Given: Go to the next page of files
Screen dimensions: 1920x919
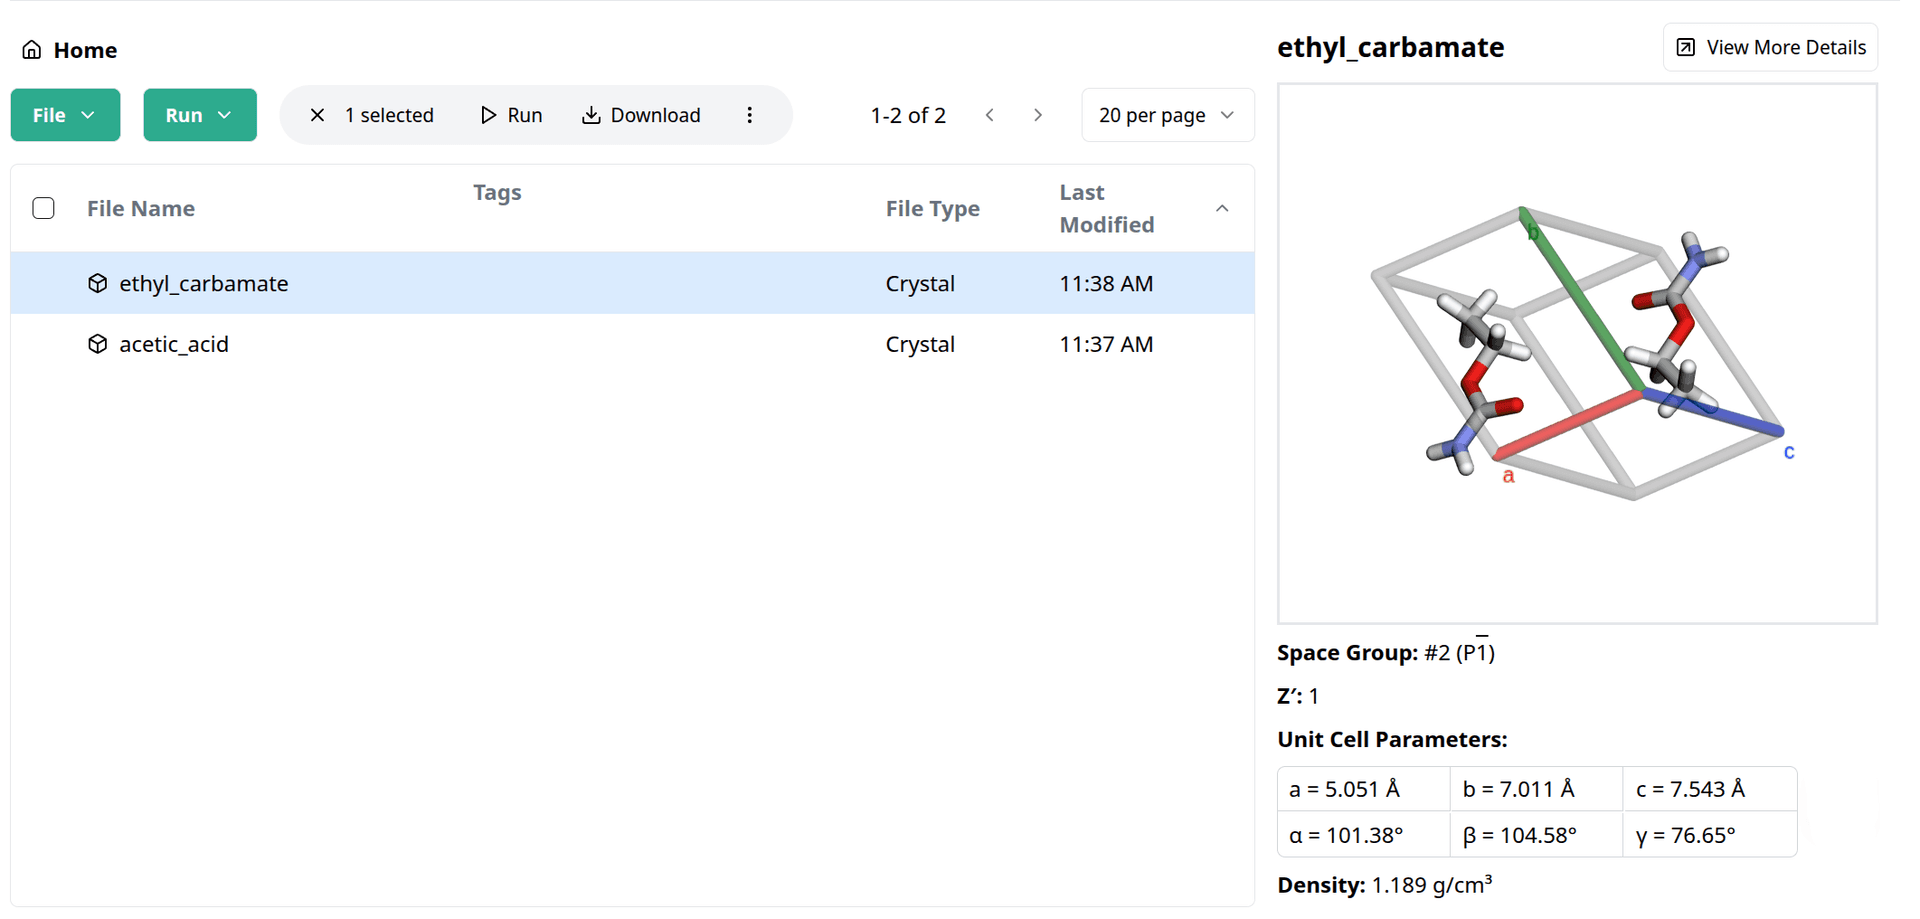Looking at the screenshot, I should pos(1038,115).
